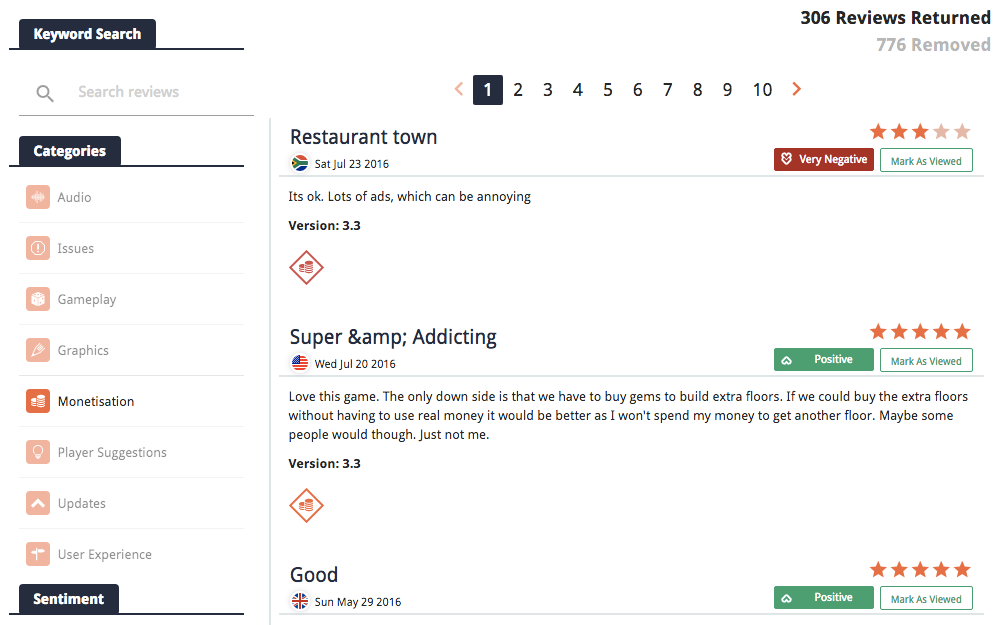Go to page 5 of reviews
The height and width of the screenshot is (625, 1004).
(607, 90)
